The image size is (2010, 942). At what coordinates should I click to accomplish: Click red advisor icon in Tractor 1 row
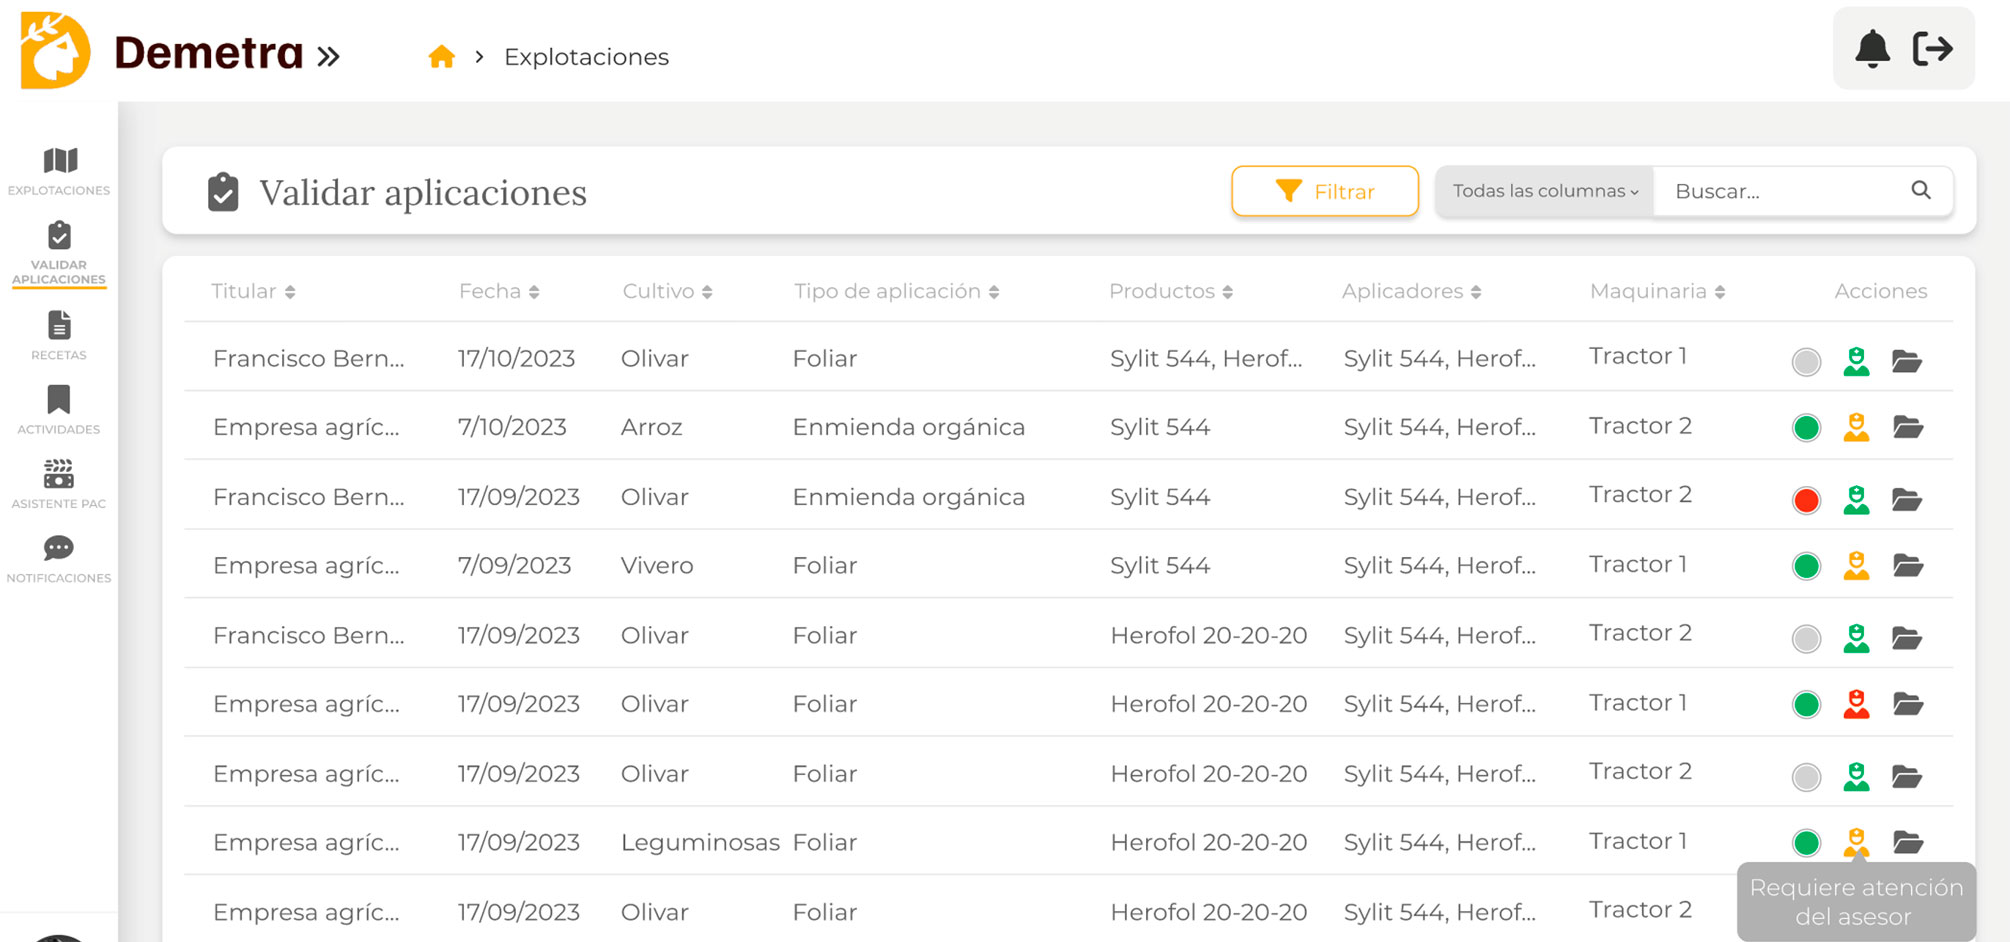(x=1856, y=705)
